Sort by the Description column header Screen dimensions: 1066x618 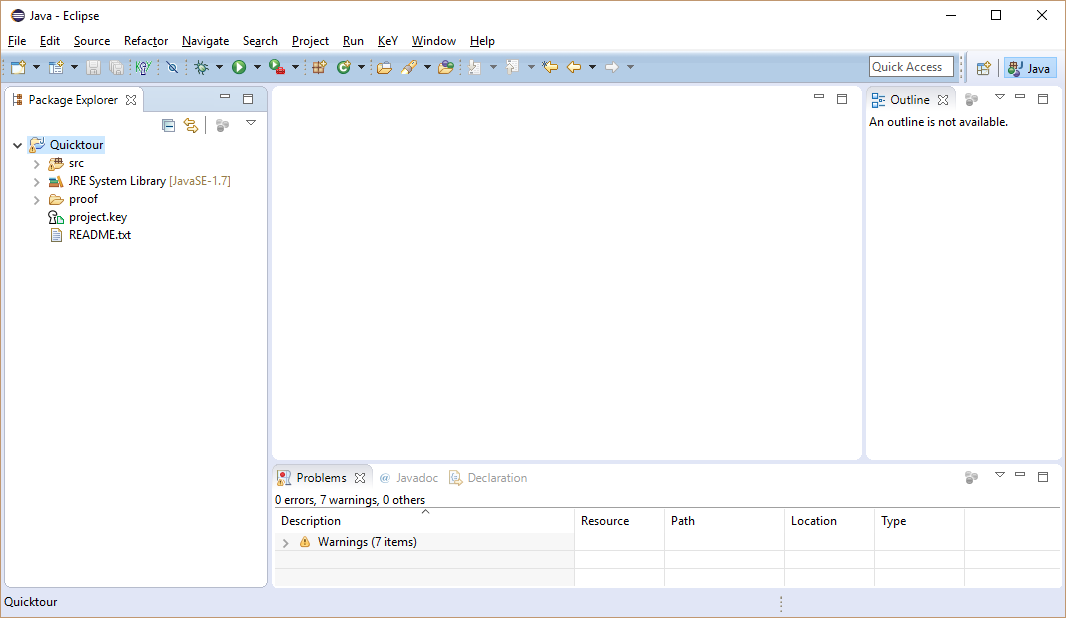pos(424,521)
